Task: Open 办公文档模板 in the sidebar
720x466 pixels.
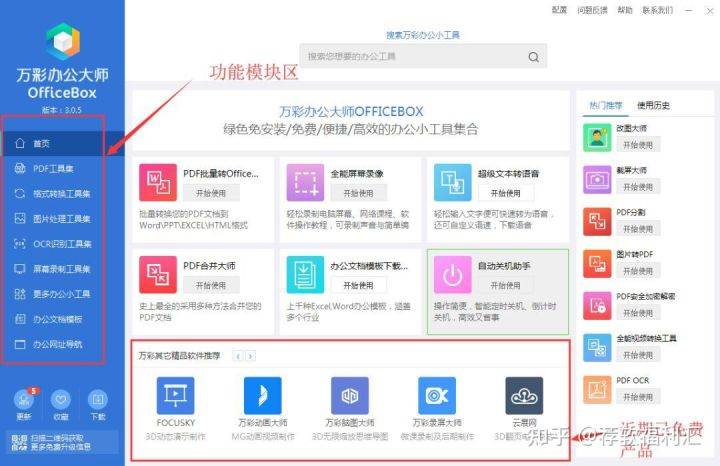Action: pyautogui.click(x=62, y=319)
